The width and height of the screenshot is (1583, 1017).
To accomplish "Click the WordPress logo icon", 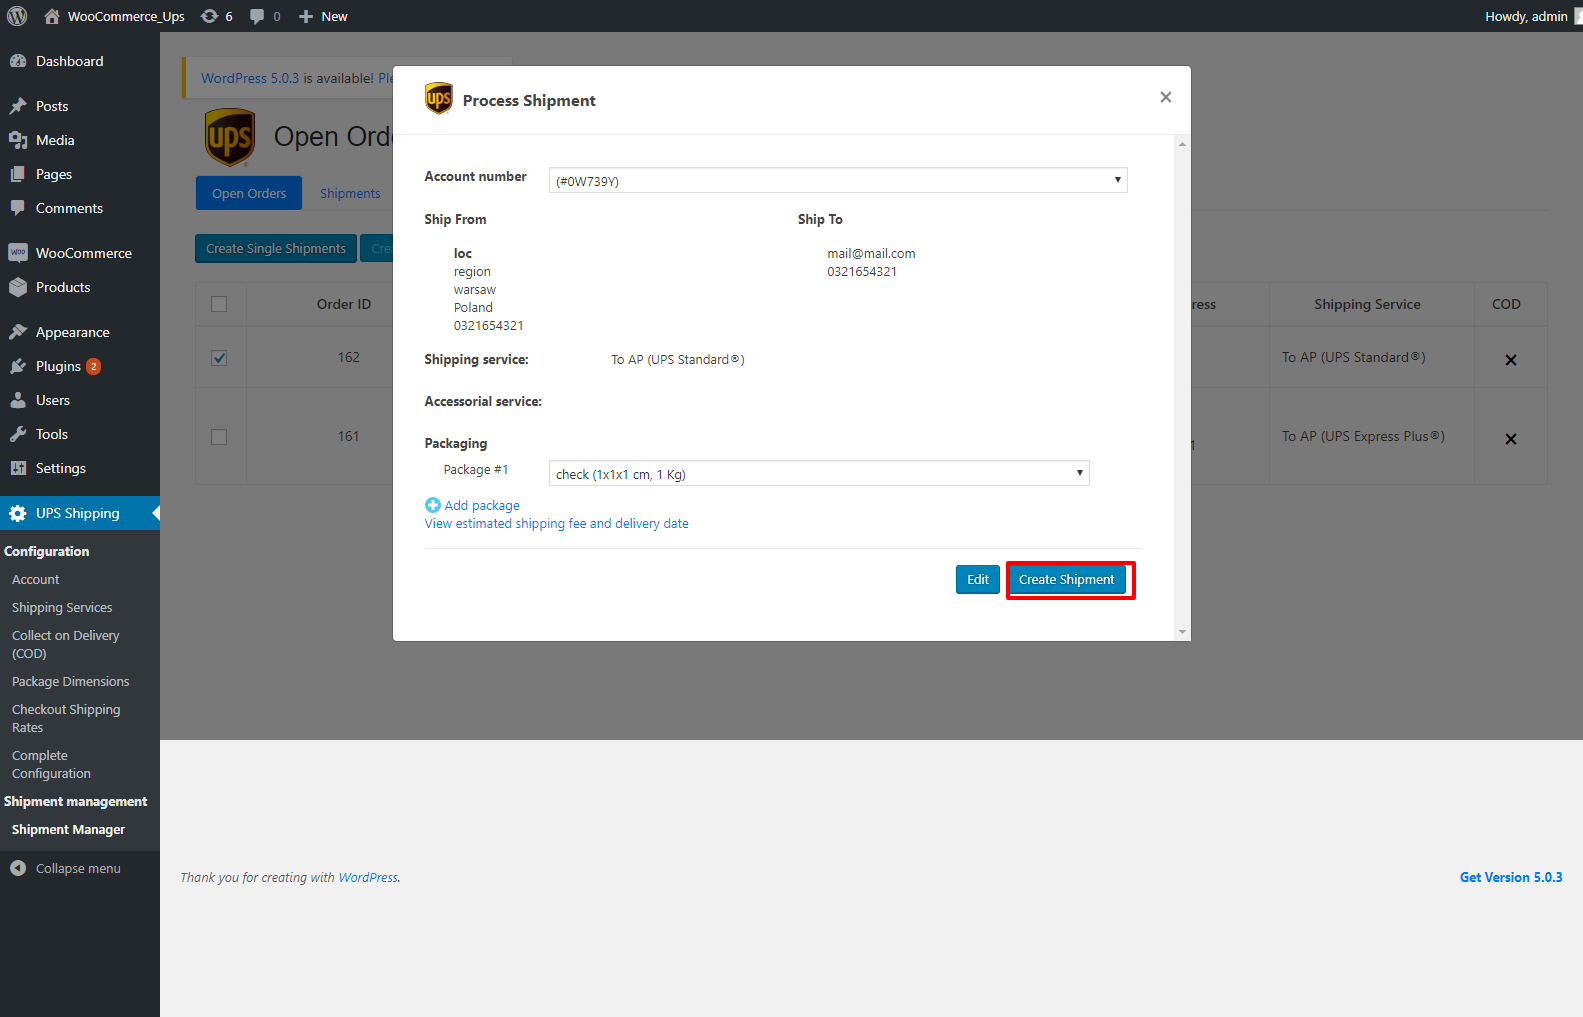I will 17,16.
